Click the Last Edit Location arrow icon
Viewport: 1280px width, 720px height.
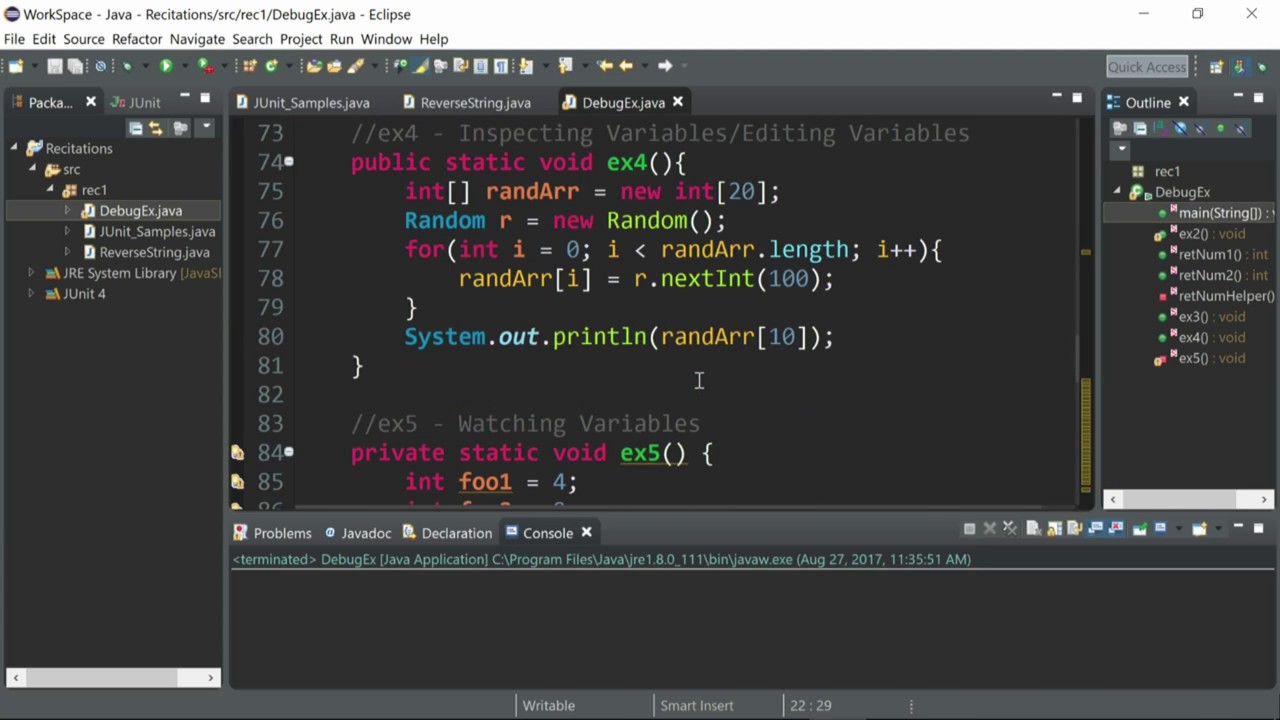(x=605, y=66)
